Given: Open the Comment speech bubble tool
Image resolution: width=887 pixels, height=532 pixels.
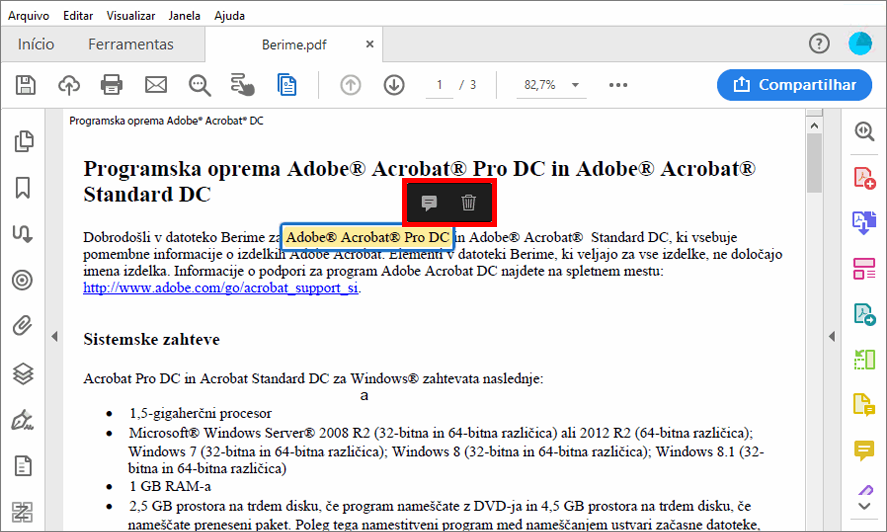Looking at the screenshot, I should (864, 451).
